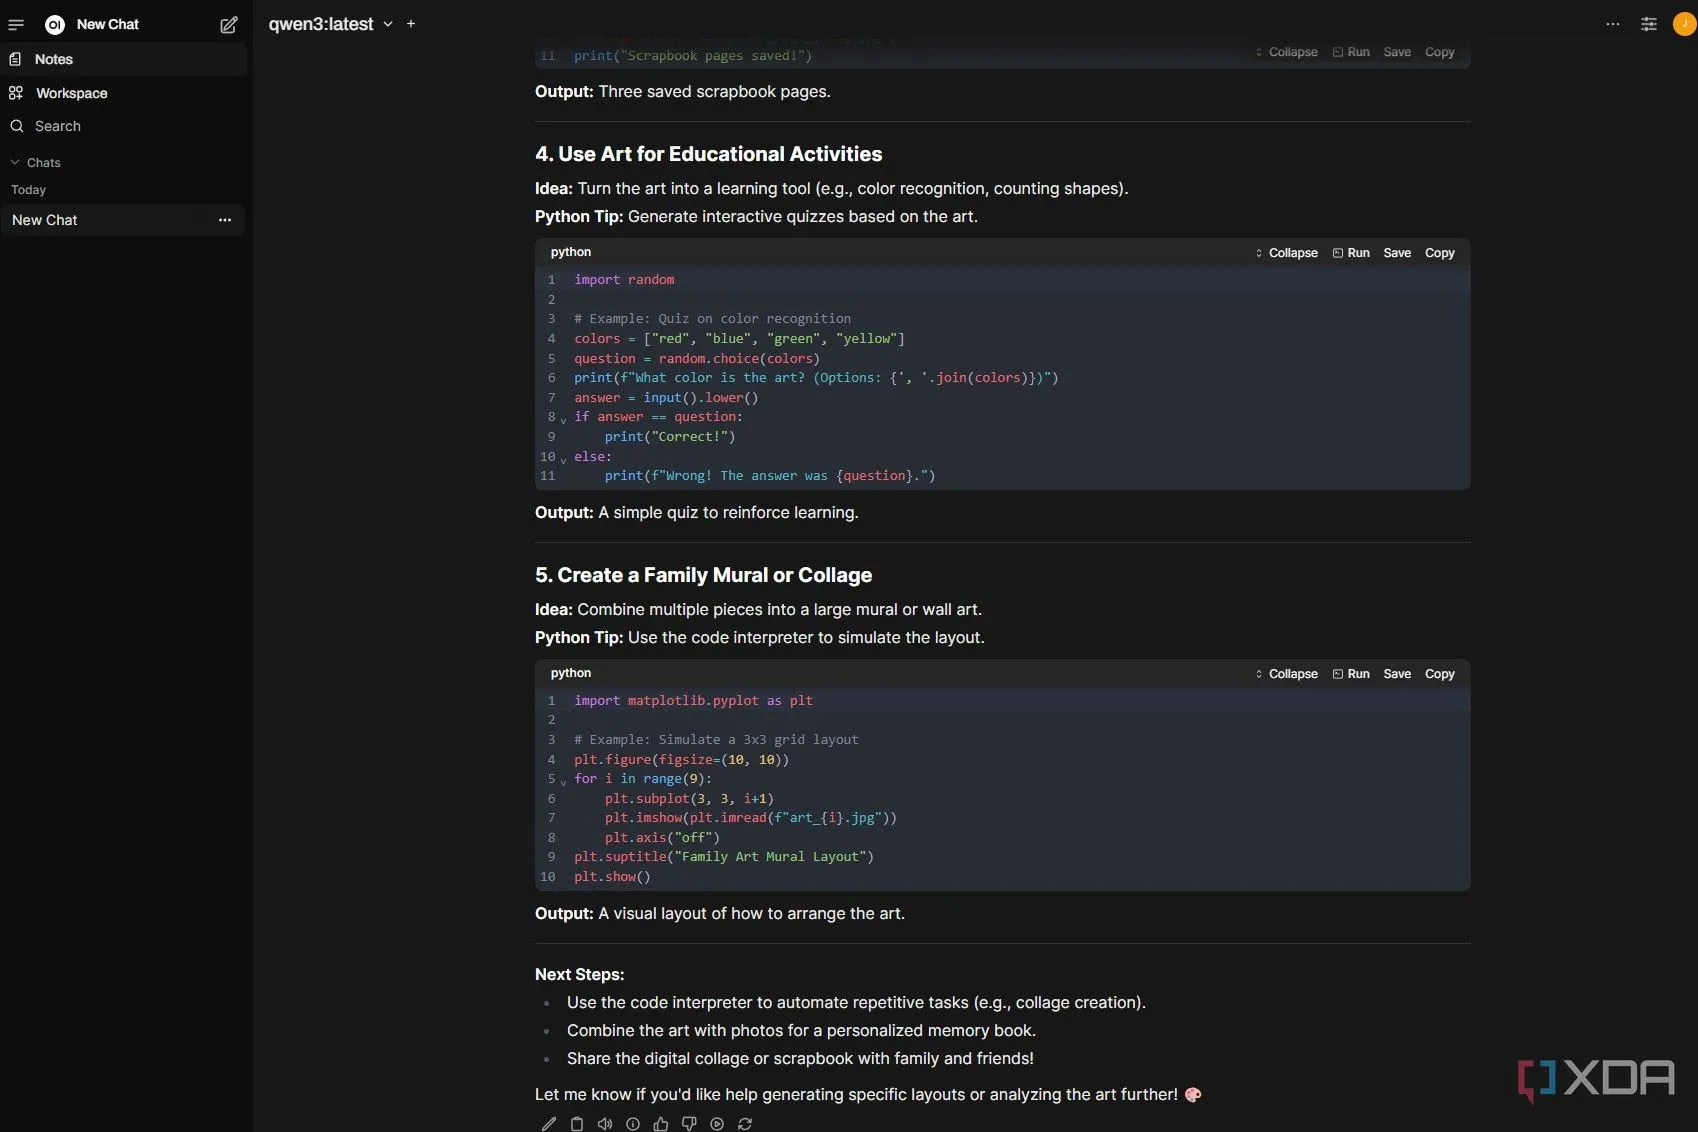Viewport: 1698px width, 1132px height.
Task: Continue the response with the play icon
Action: click(717, 1124)
